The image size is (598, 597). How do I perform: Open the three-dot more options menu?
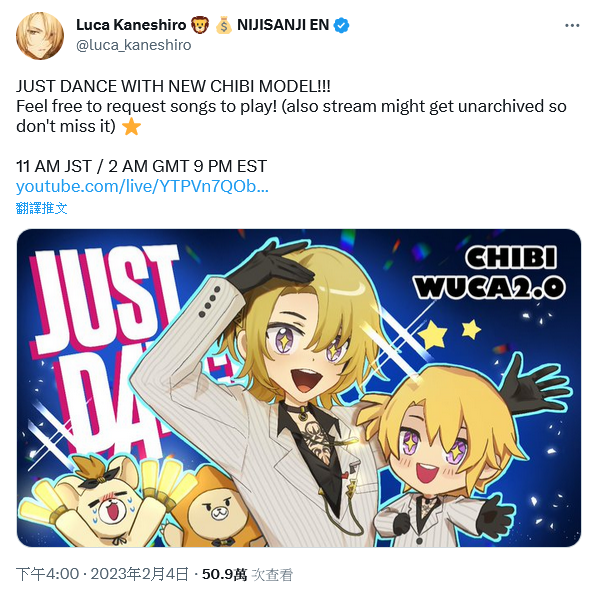(572, 26)
